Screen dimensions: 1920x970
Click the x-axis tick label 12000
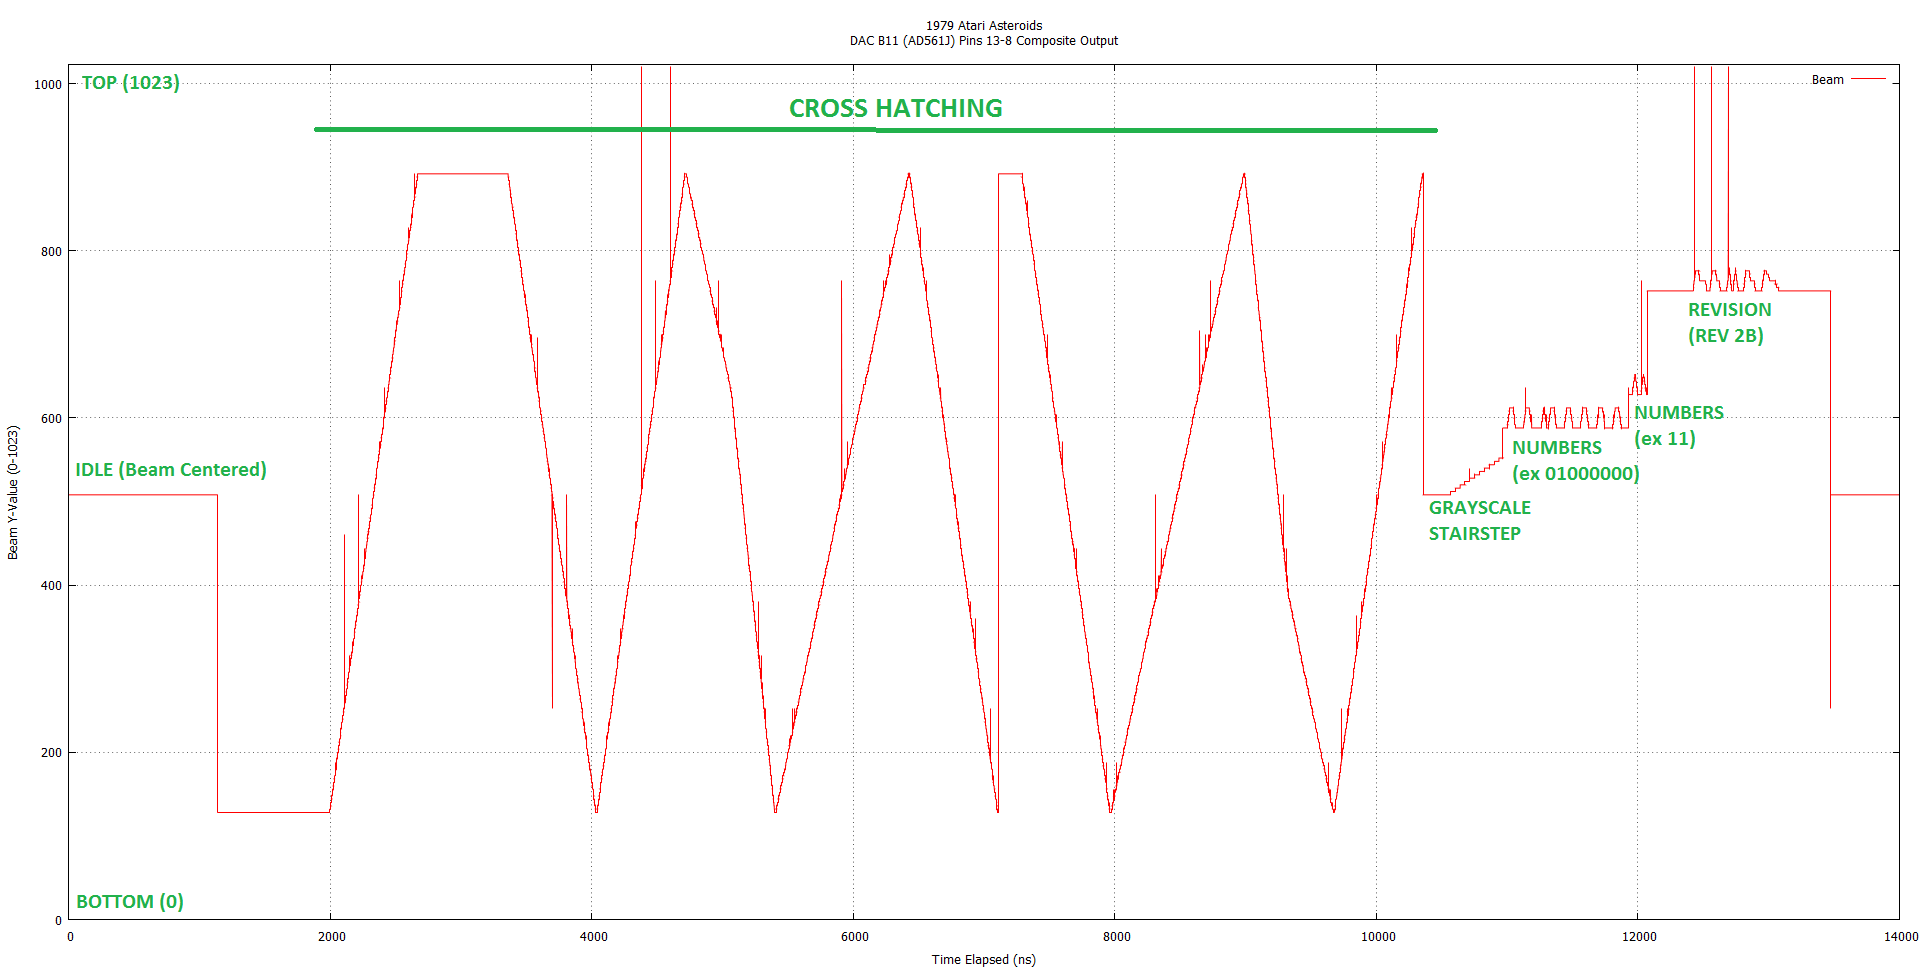tap(1639, 937)
